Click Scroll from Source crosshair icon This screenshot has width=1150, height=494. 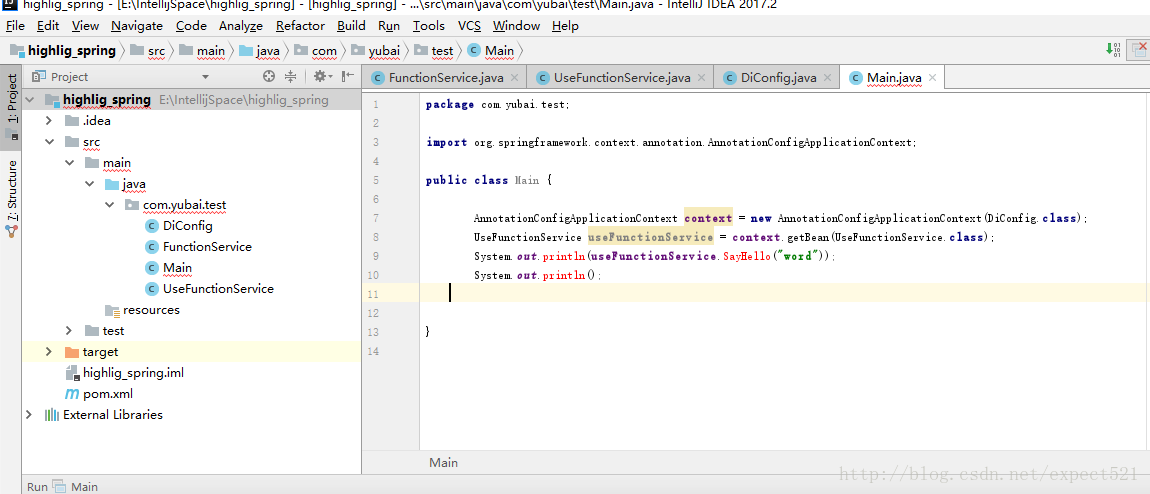click(x=269, y=76)
